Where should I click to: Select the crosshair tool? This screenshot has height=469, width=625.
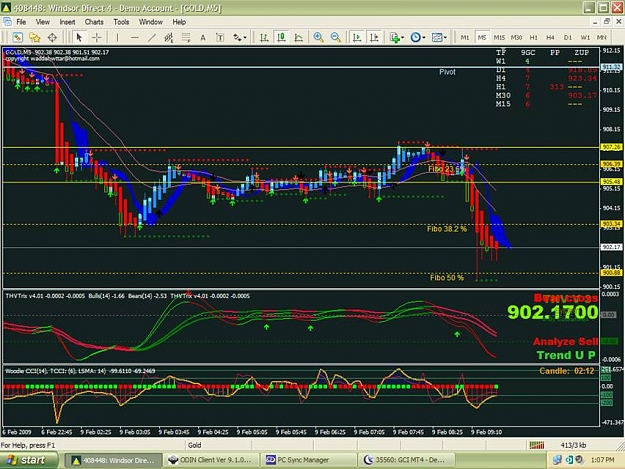(97, 37)
